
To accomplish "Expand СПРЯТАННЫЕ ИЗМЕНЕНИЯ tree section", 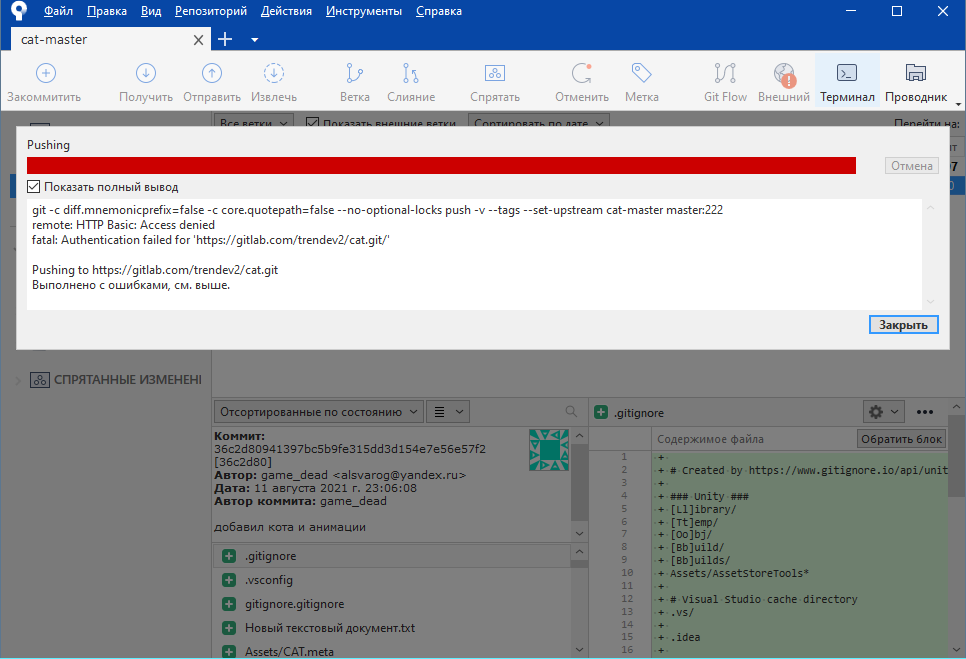I will (x=19, y=380).
